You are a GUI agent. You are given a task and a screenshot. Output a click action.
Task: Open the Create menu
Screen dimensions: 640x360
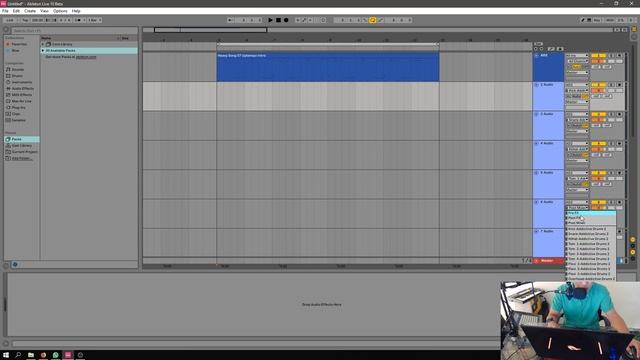pyautogui.click(x=30, y=11)
